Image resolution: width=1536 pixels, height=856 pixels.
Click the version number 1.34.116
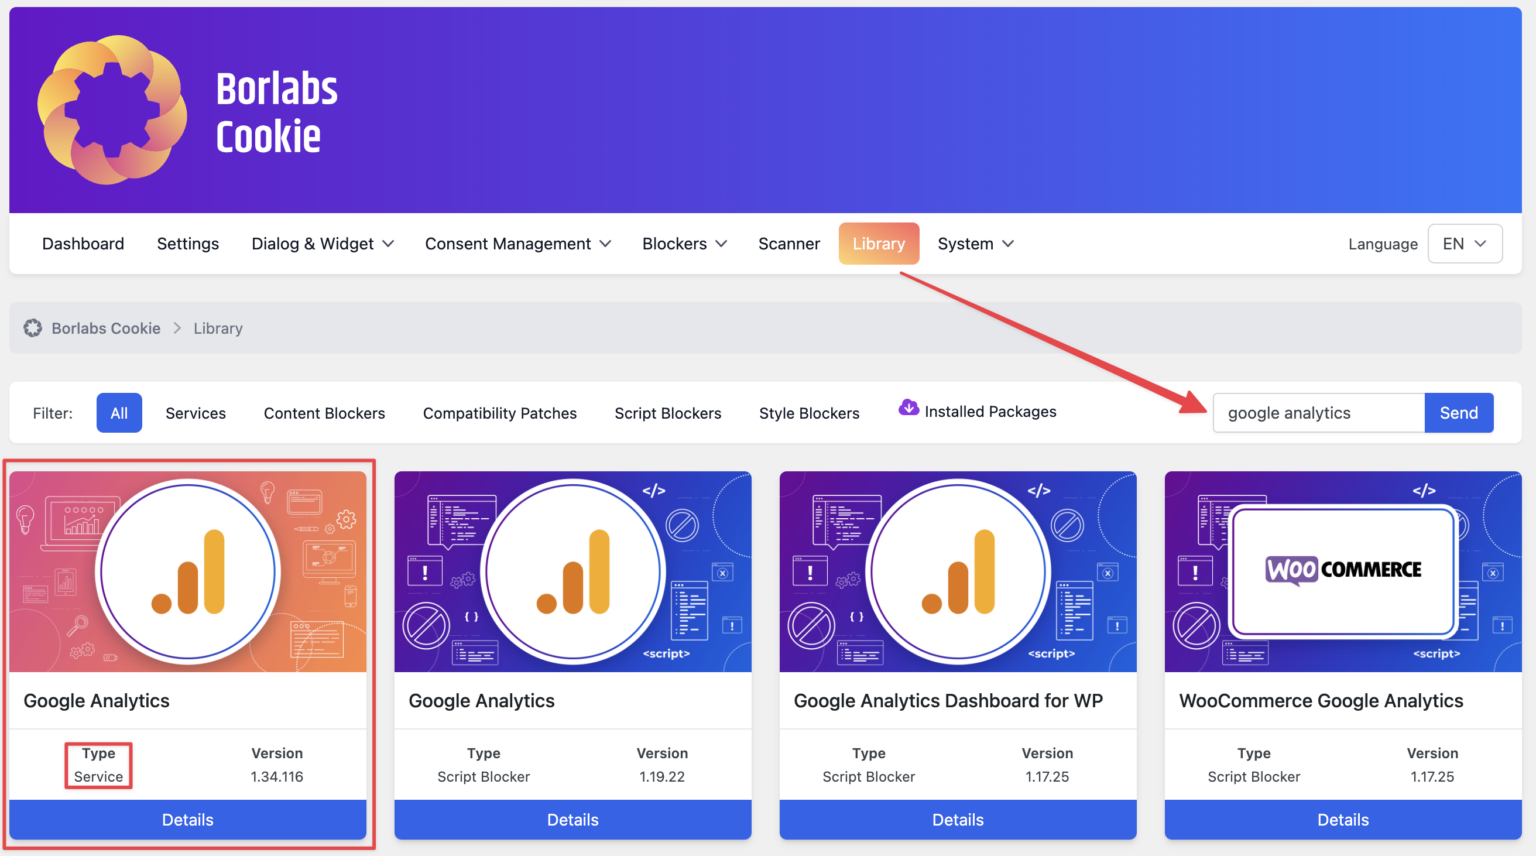[277, 777]
